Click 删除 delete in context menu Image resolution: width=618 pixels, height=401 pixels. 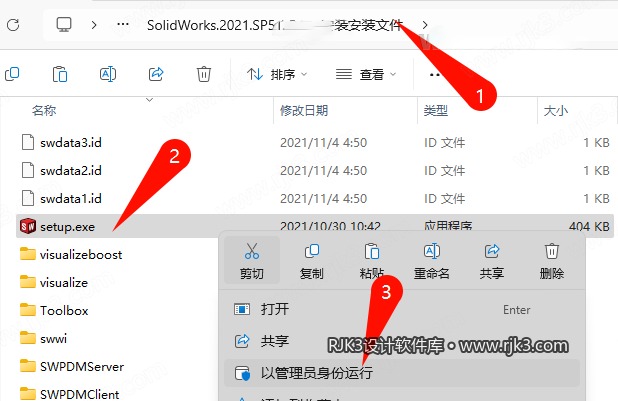551,260
